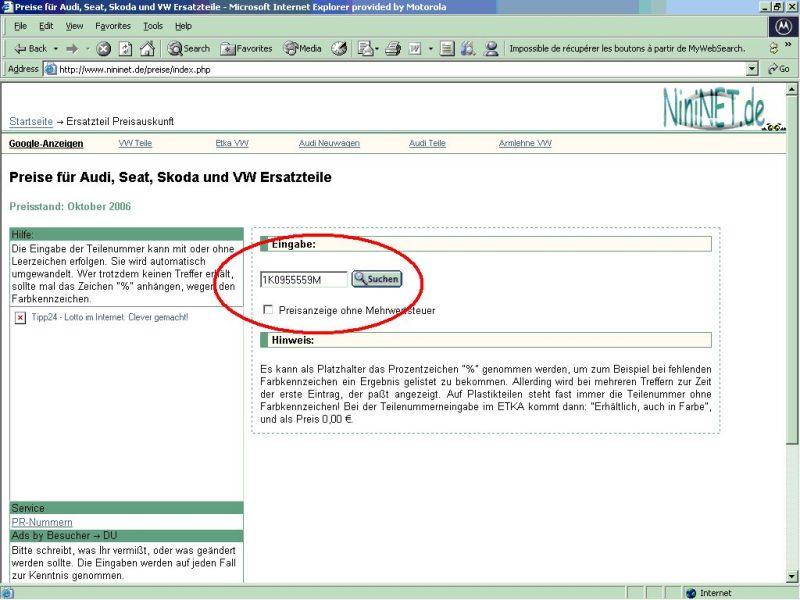This screenshot has height=600, width=800.
Task: Open the Discuss toolbar icon
Action: 447,49
